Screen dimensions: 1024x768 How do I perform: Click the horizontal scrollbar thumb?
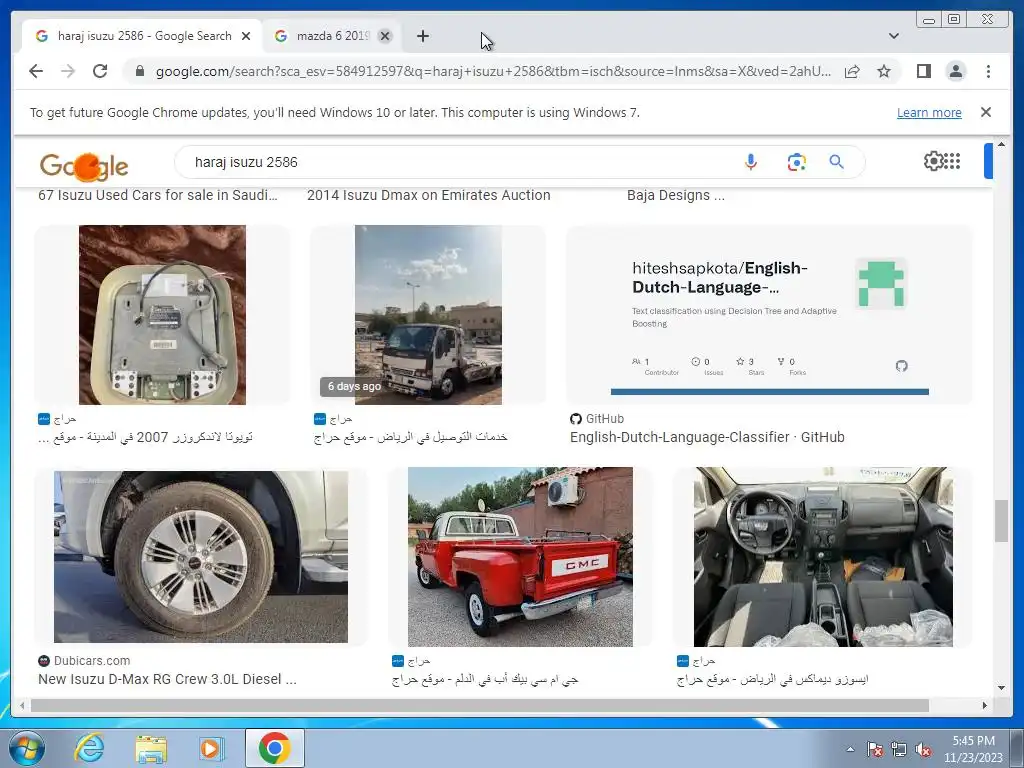(x=479, y=705)
